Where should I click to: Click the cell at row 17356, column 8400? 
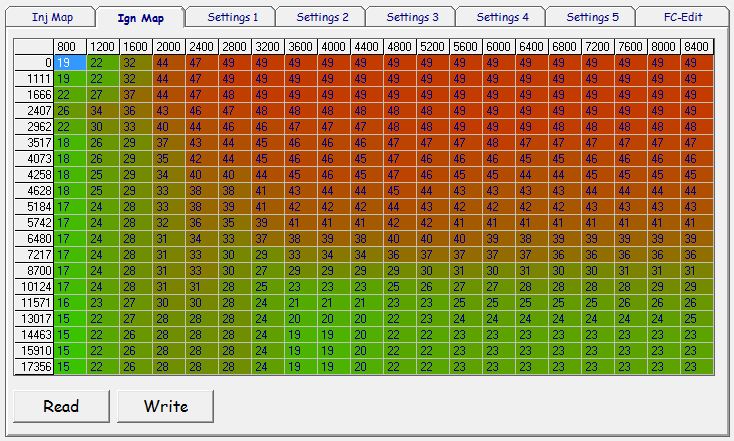[697, 367]
